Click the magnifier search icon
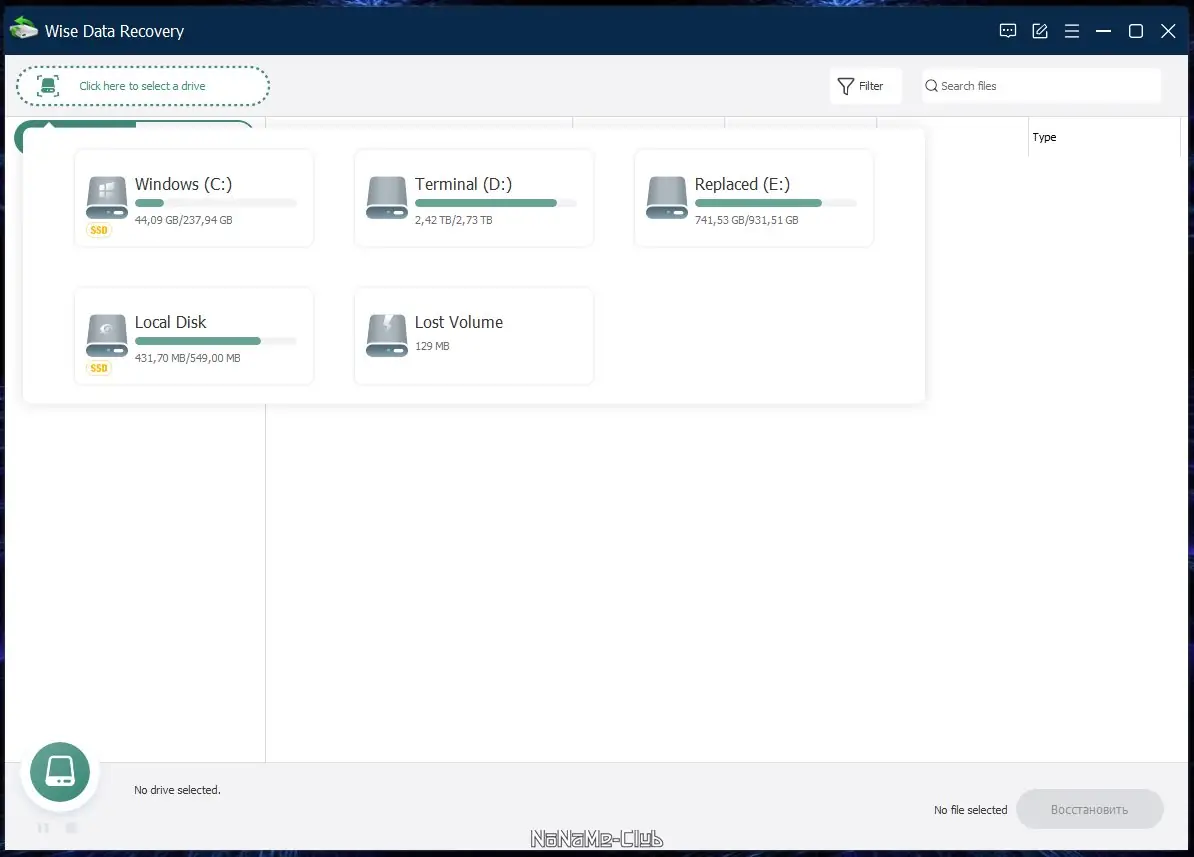 pyautogui.click(x=931, y=86)
